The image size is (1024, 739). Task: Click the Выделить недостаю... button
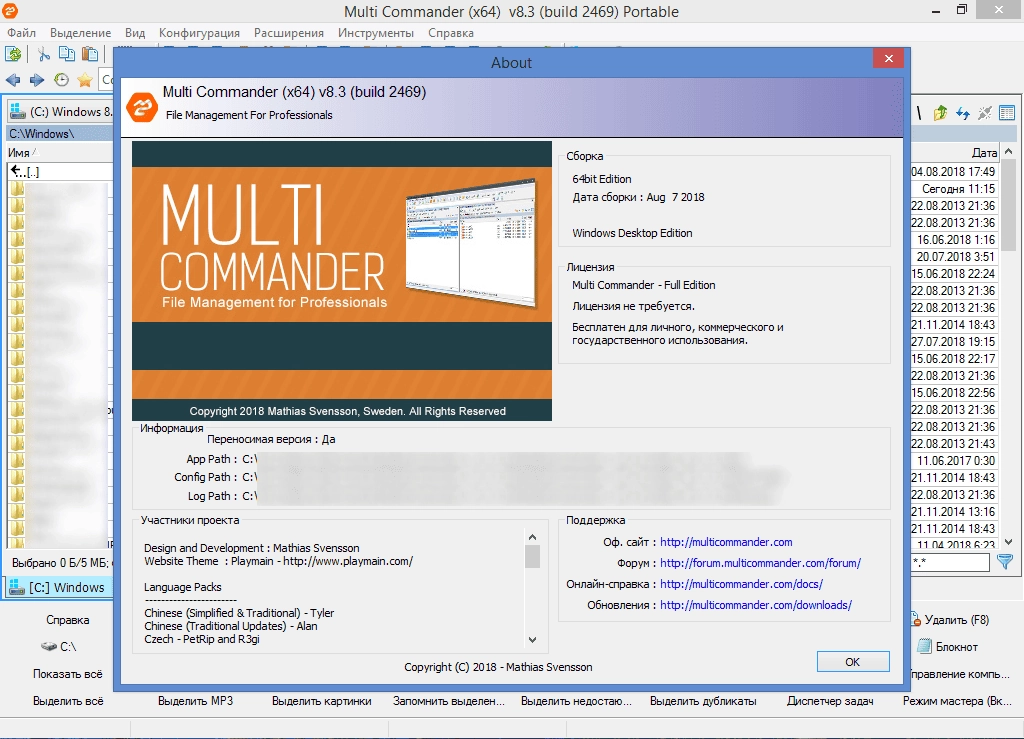576,701
